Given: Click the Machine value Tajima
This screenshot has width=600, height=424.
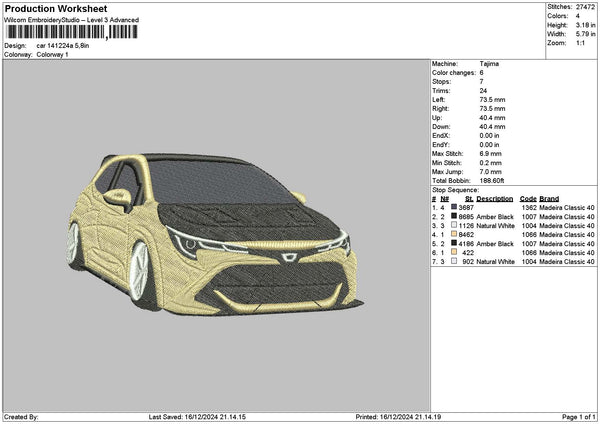Looking at the screenshot, I should (x=489, y=64).
